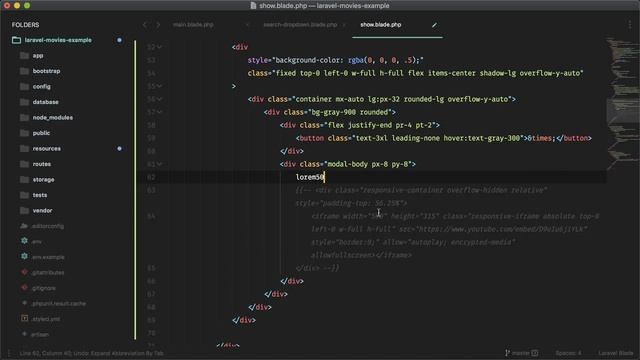This screenshot has width=640, height=360.
Task: Open the .editorconfig file
Action: point(48,226)
